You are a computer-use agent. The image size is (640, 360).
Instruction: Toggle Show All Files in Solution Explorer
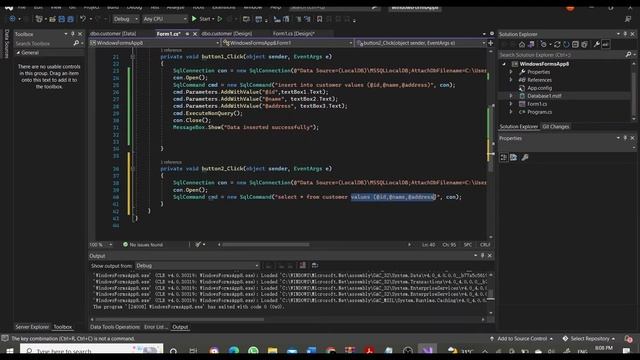(584, 44)
